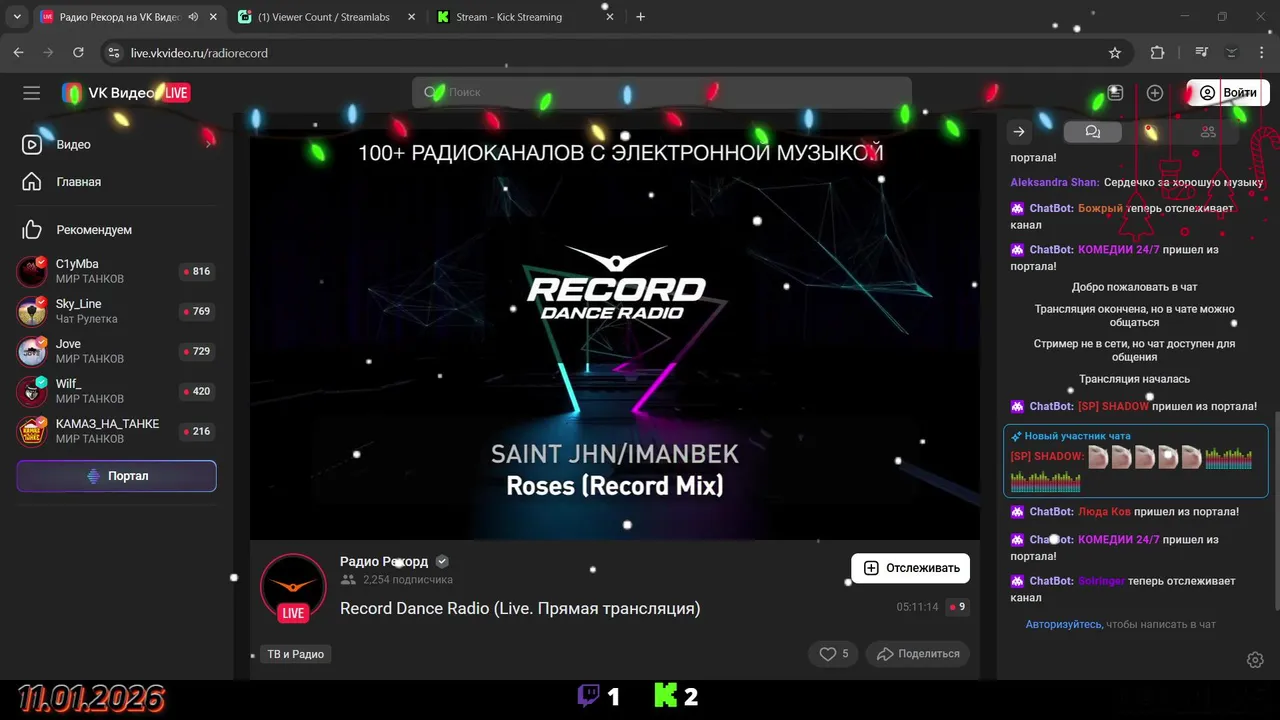Click the 05:11:14 stream duration
The width and height of the screenshot is (1280, 720).
(917, 607)
